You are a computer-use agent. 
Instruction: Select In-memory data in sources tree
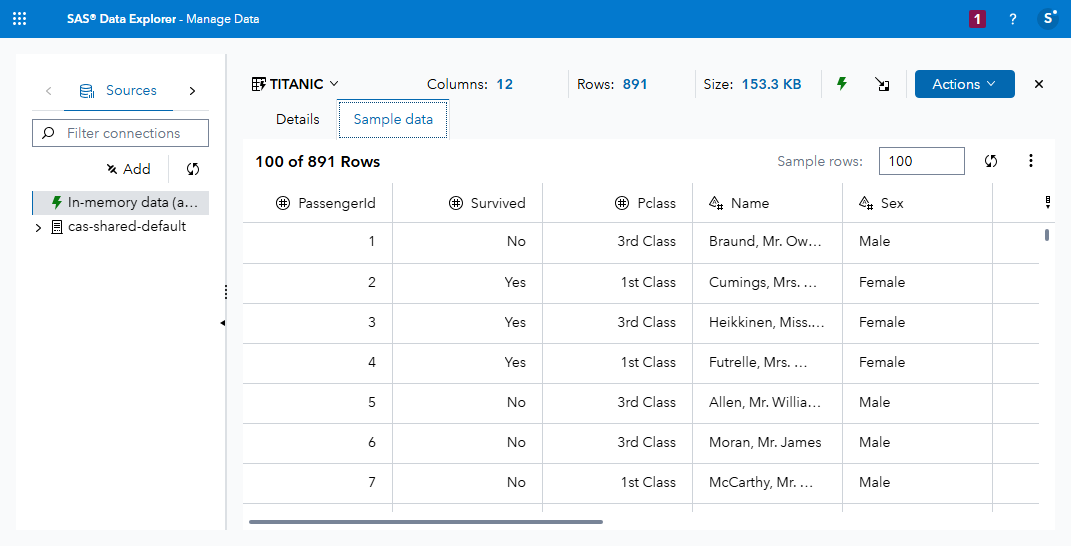(131, 202)
